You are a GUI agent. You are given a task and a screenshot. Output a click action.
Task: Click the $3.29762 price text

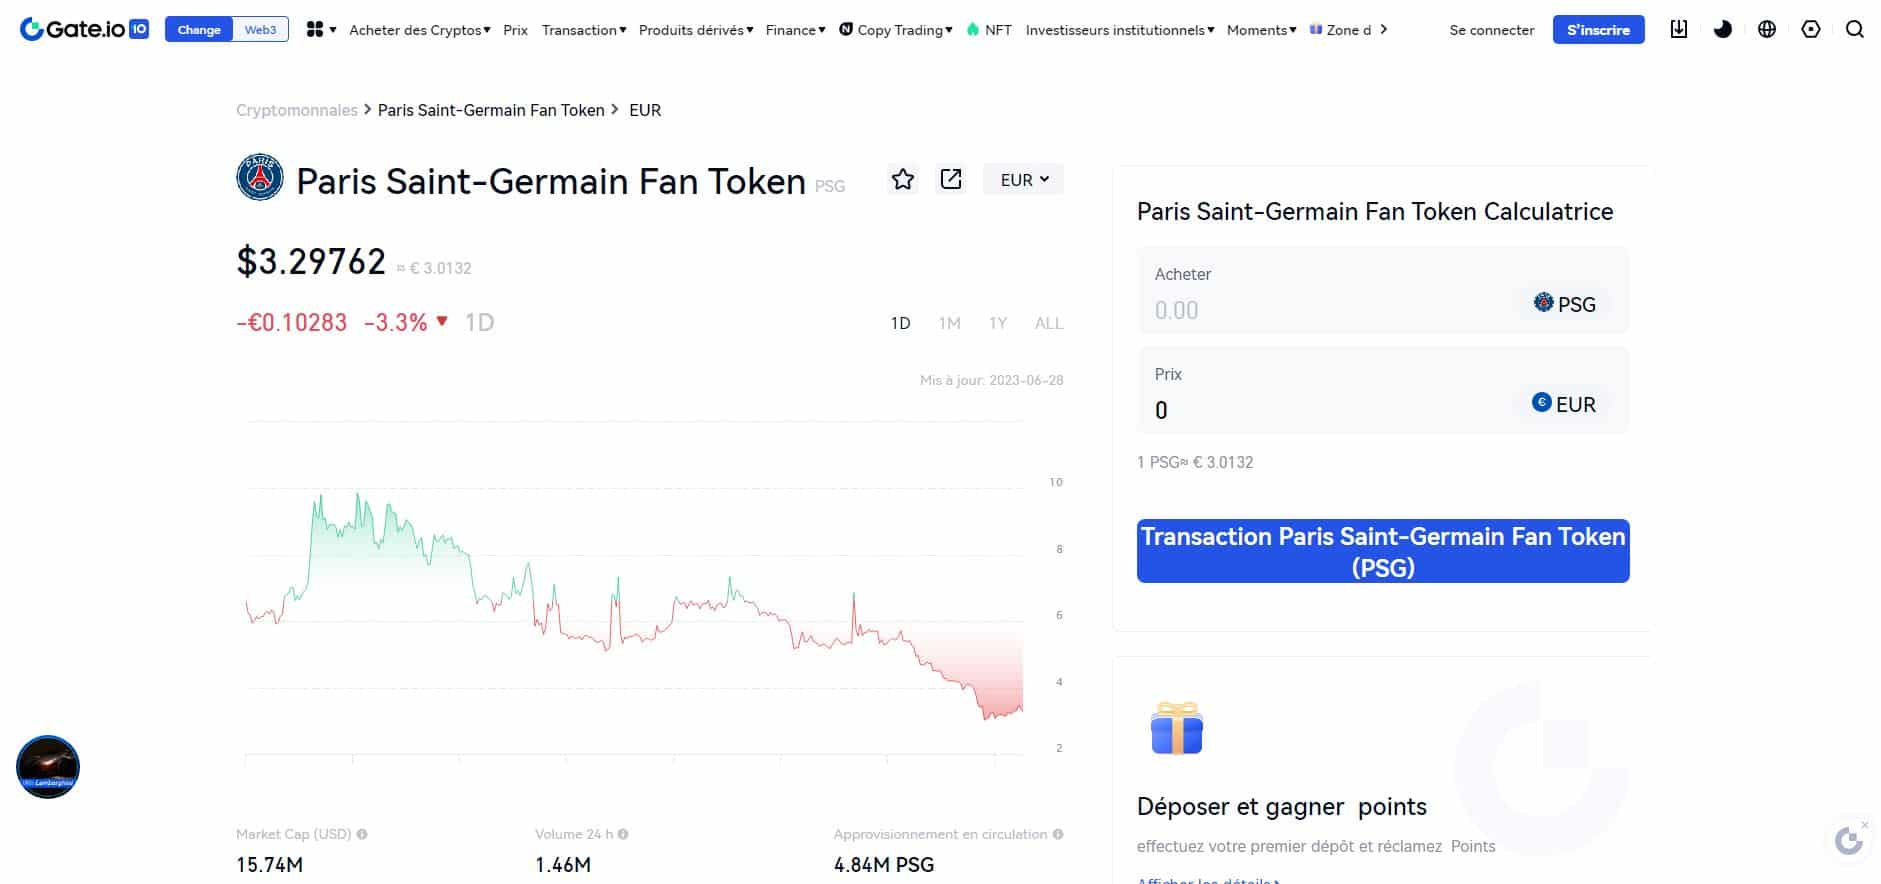click(311, 261)
